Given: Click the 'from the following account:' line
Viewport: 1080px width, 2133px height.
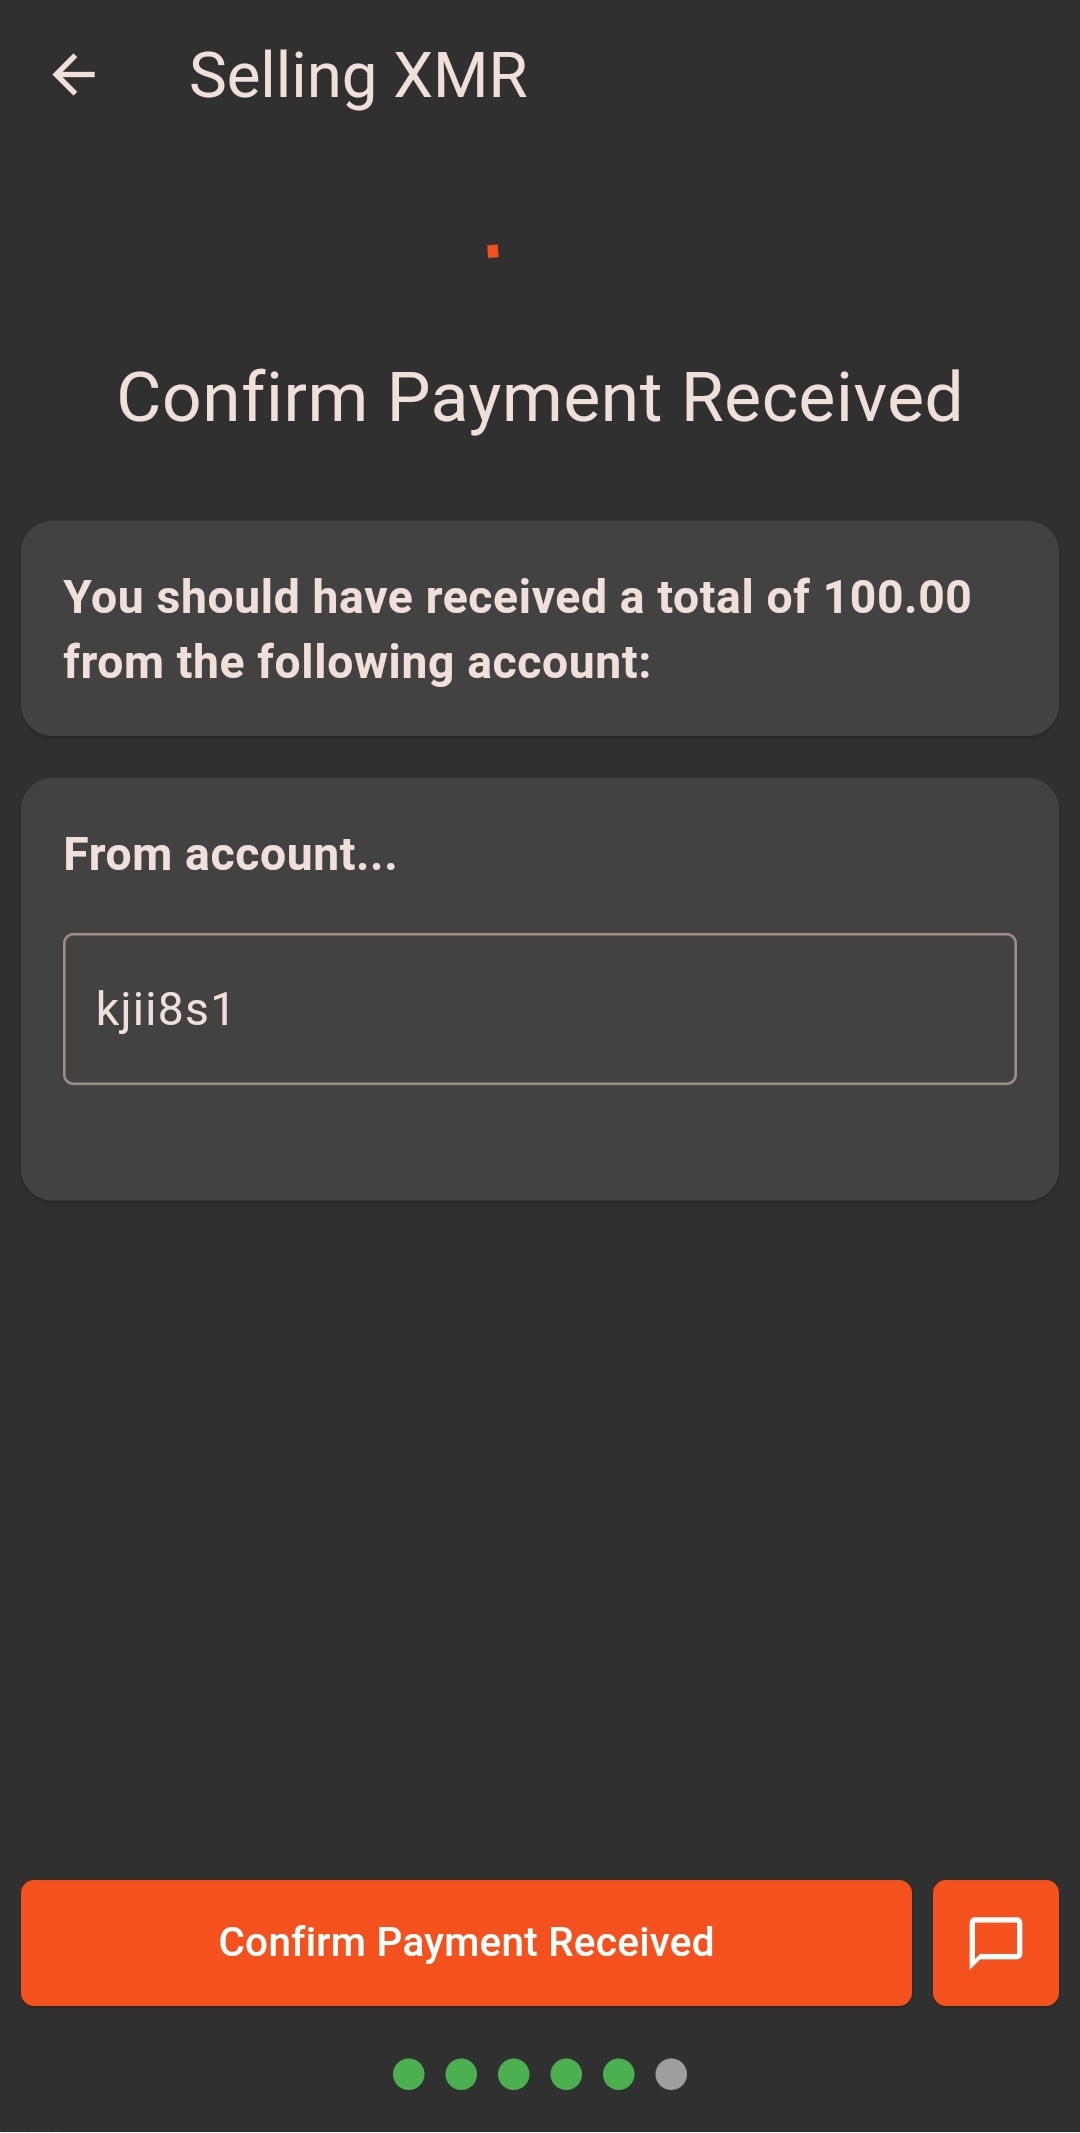Looking at the screenshot, I should 357,662.
